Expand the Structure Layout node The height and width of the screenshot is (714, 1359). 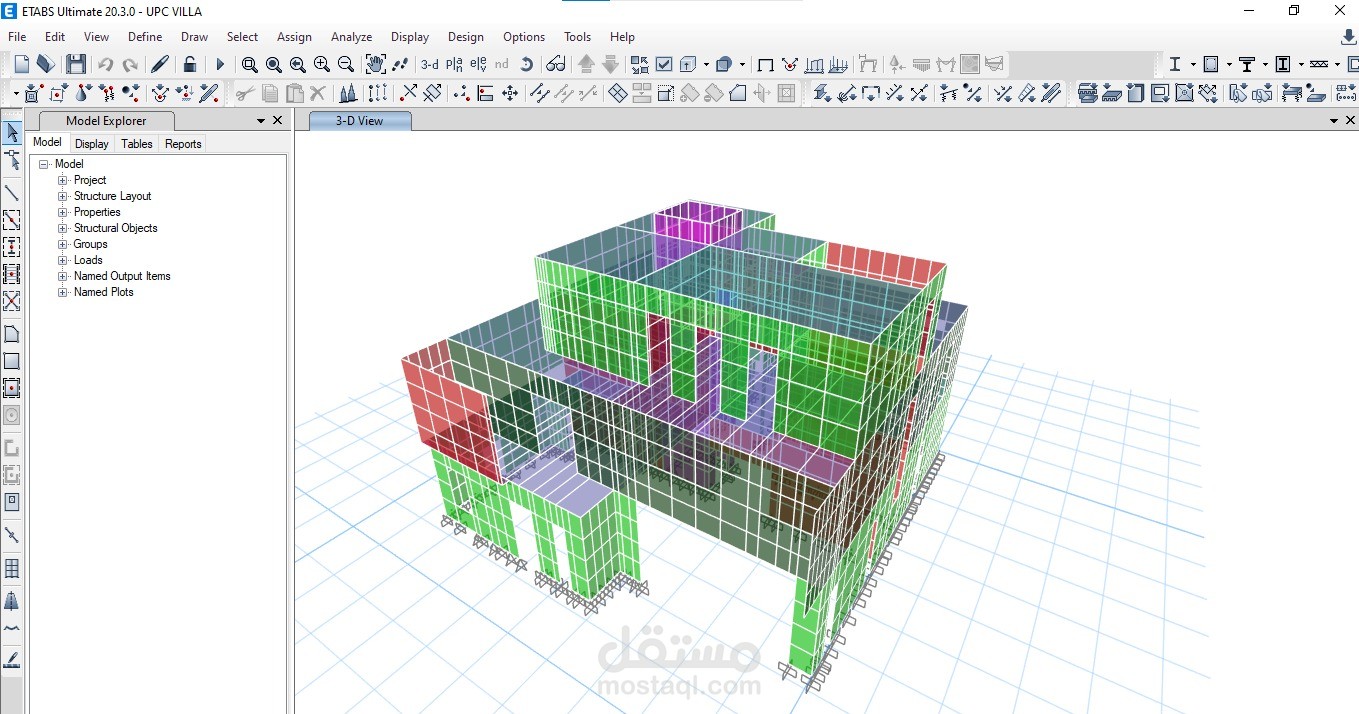point(63,196)
